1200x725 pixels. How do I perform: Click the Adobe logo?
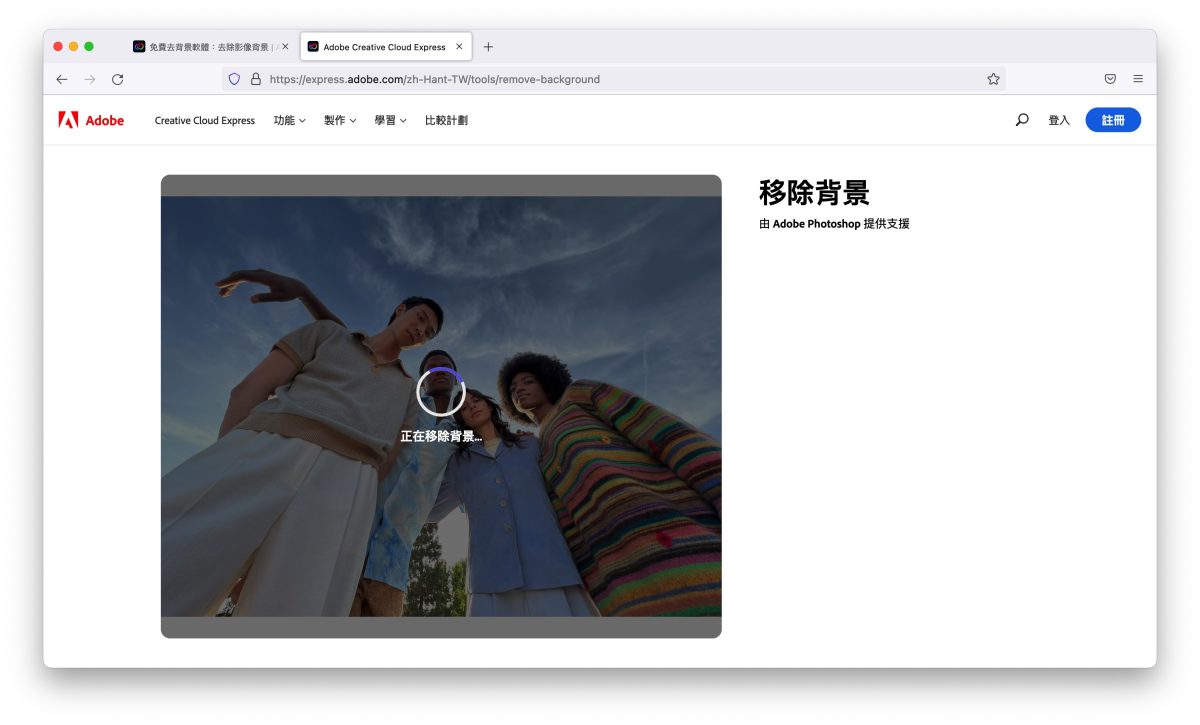[x=91, y=120]
